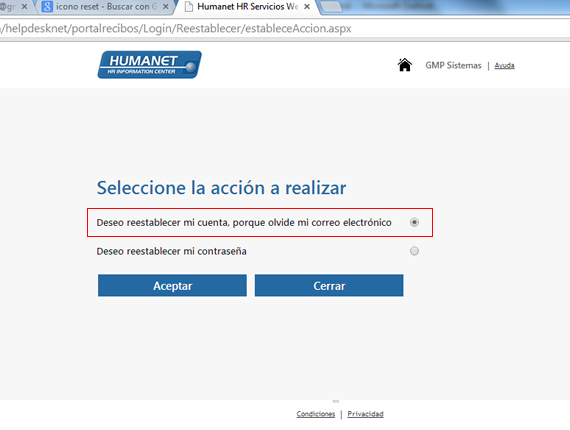Close the Humanet HR Servicios tab
Screen dimensions: 570x430
(307, 7)
